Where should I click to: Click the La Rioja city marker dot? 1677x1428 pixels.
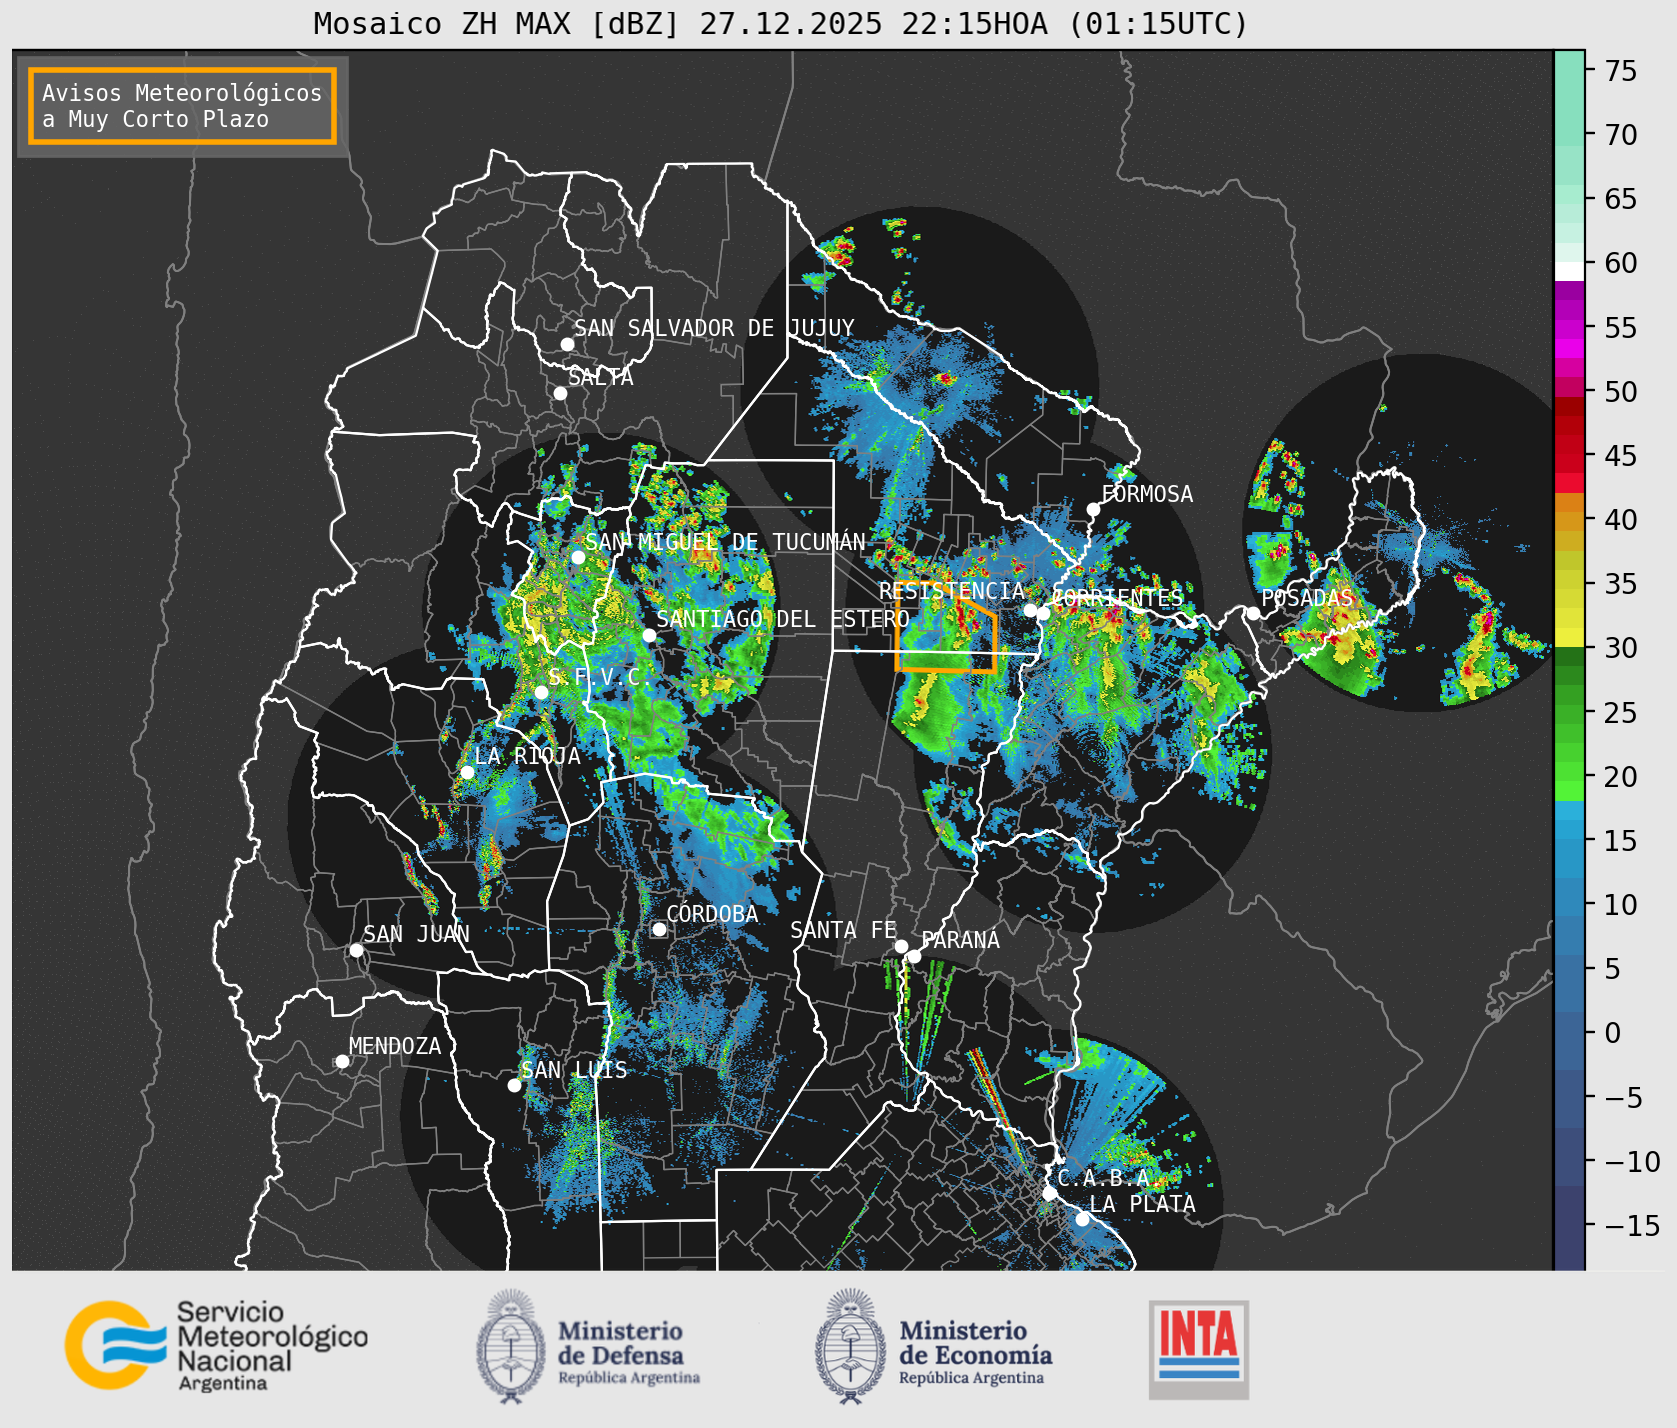(x=467, y=772)
